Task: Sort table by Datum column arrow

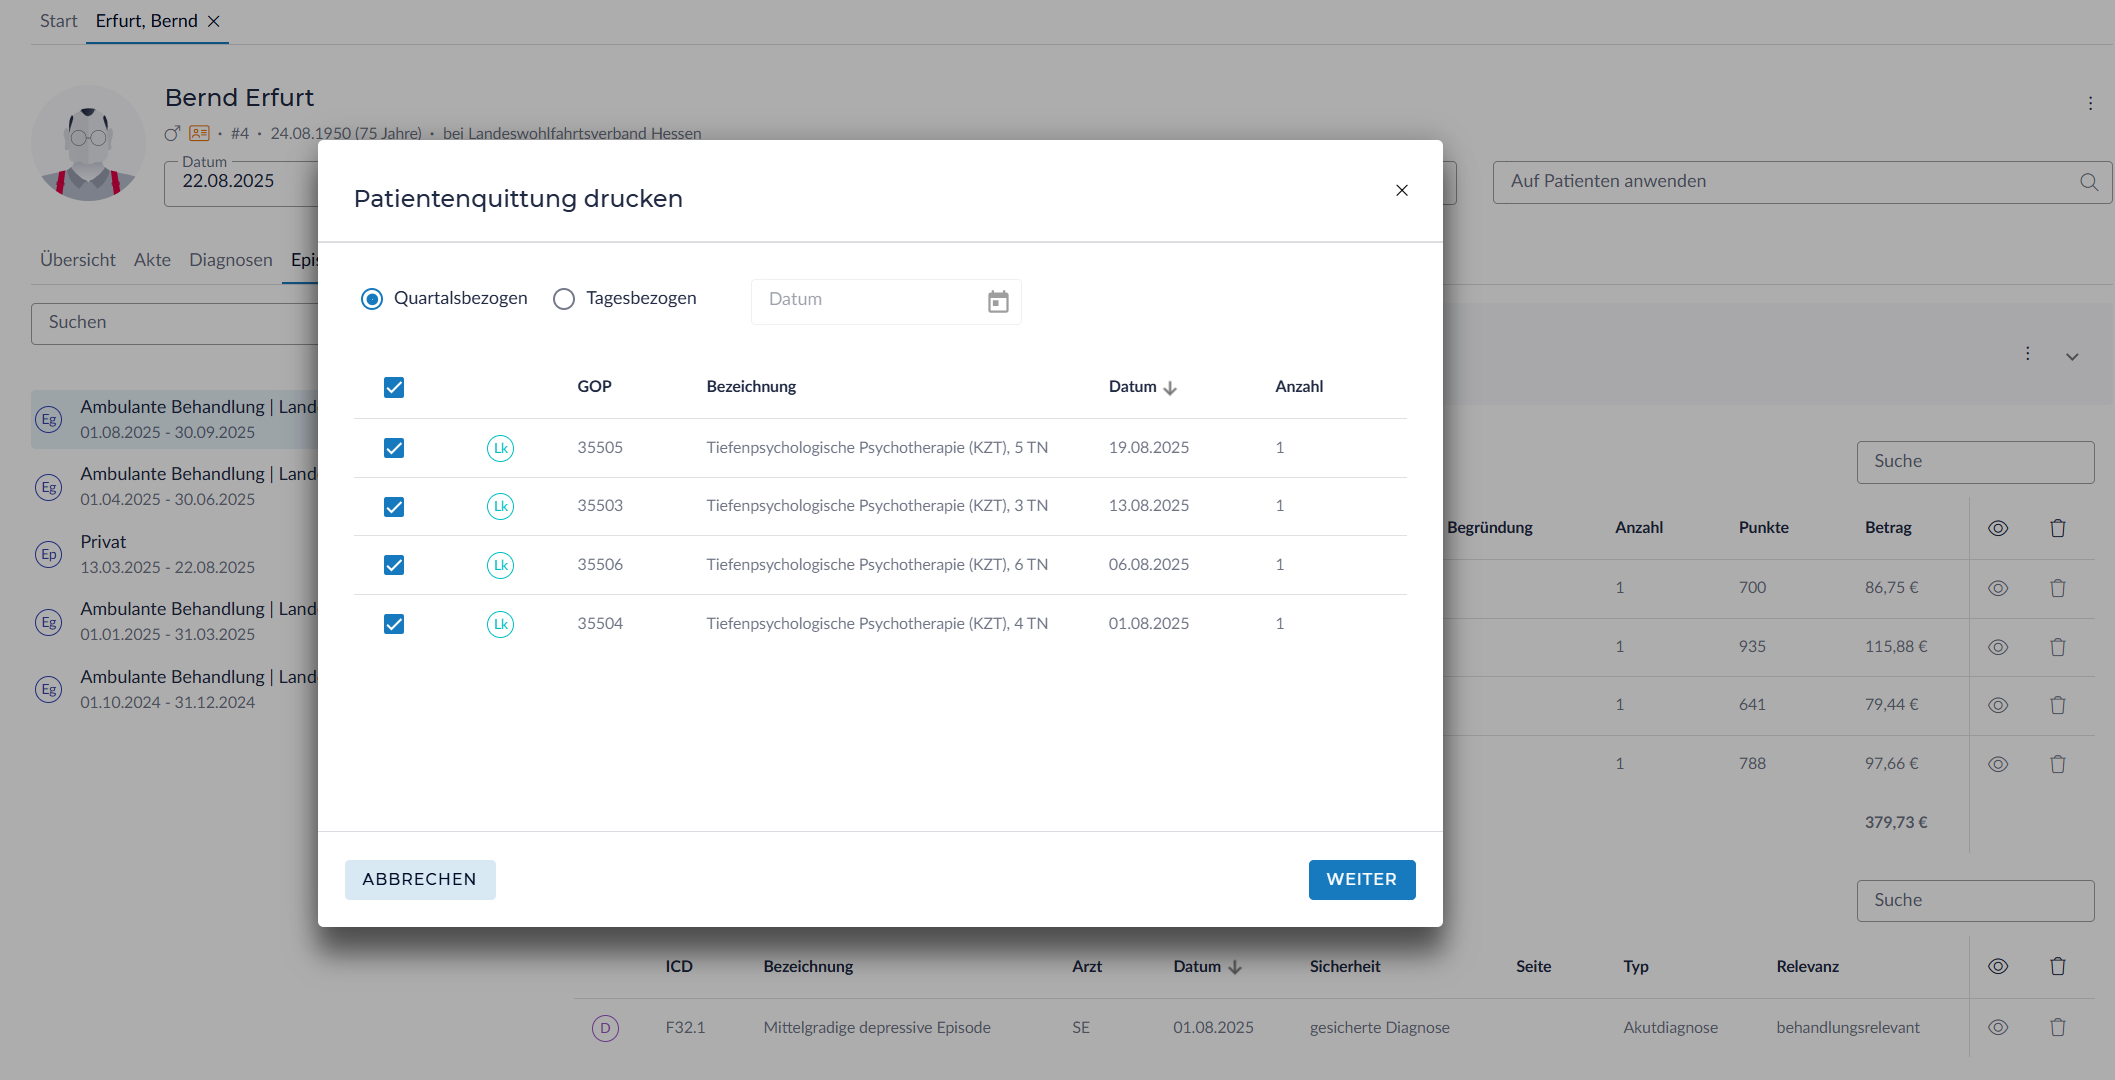Action: pyautogui.click(x=1170, y=388)
